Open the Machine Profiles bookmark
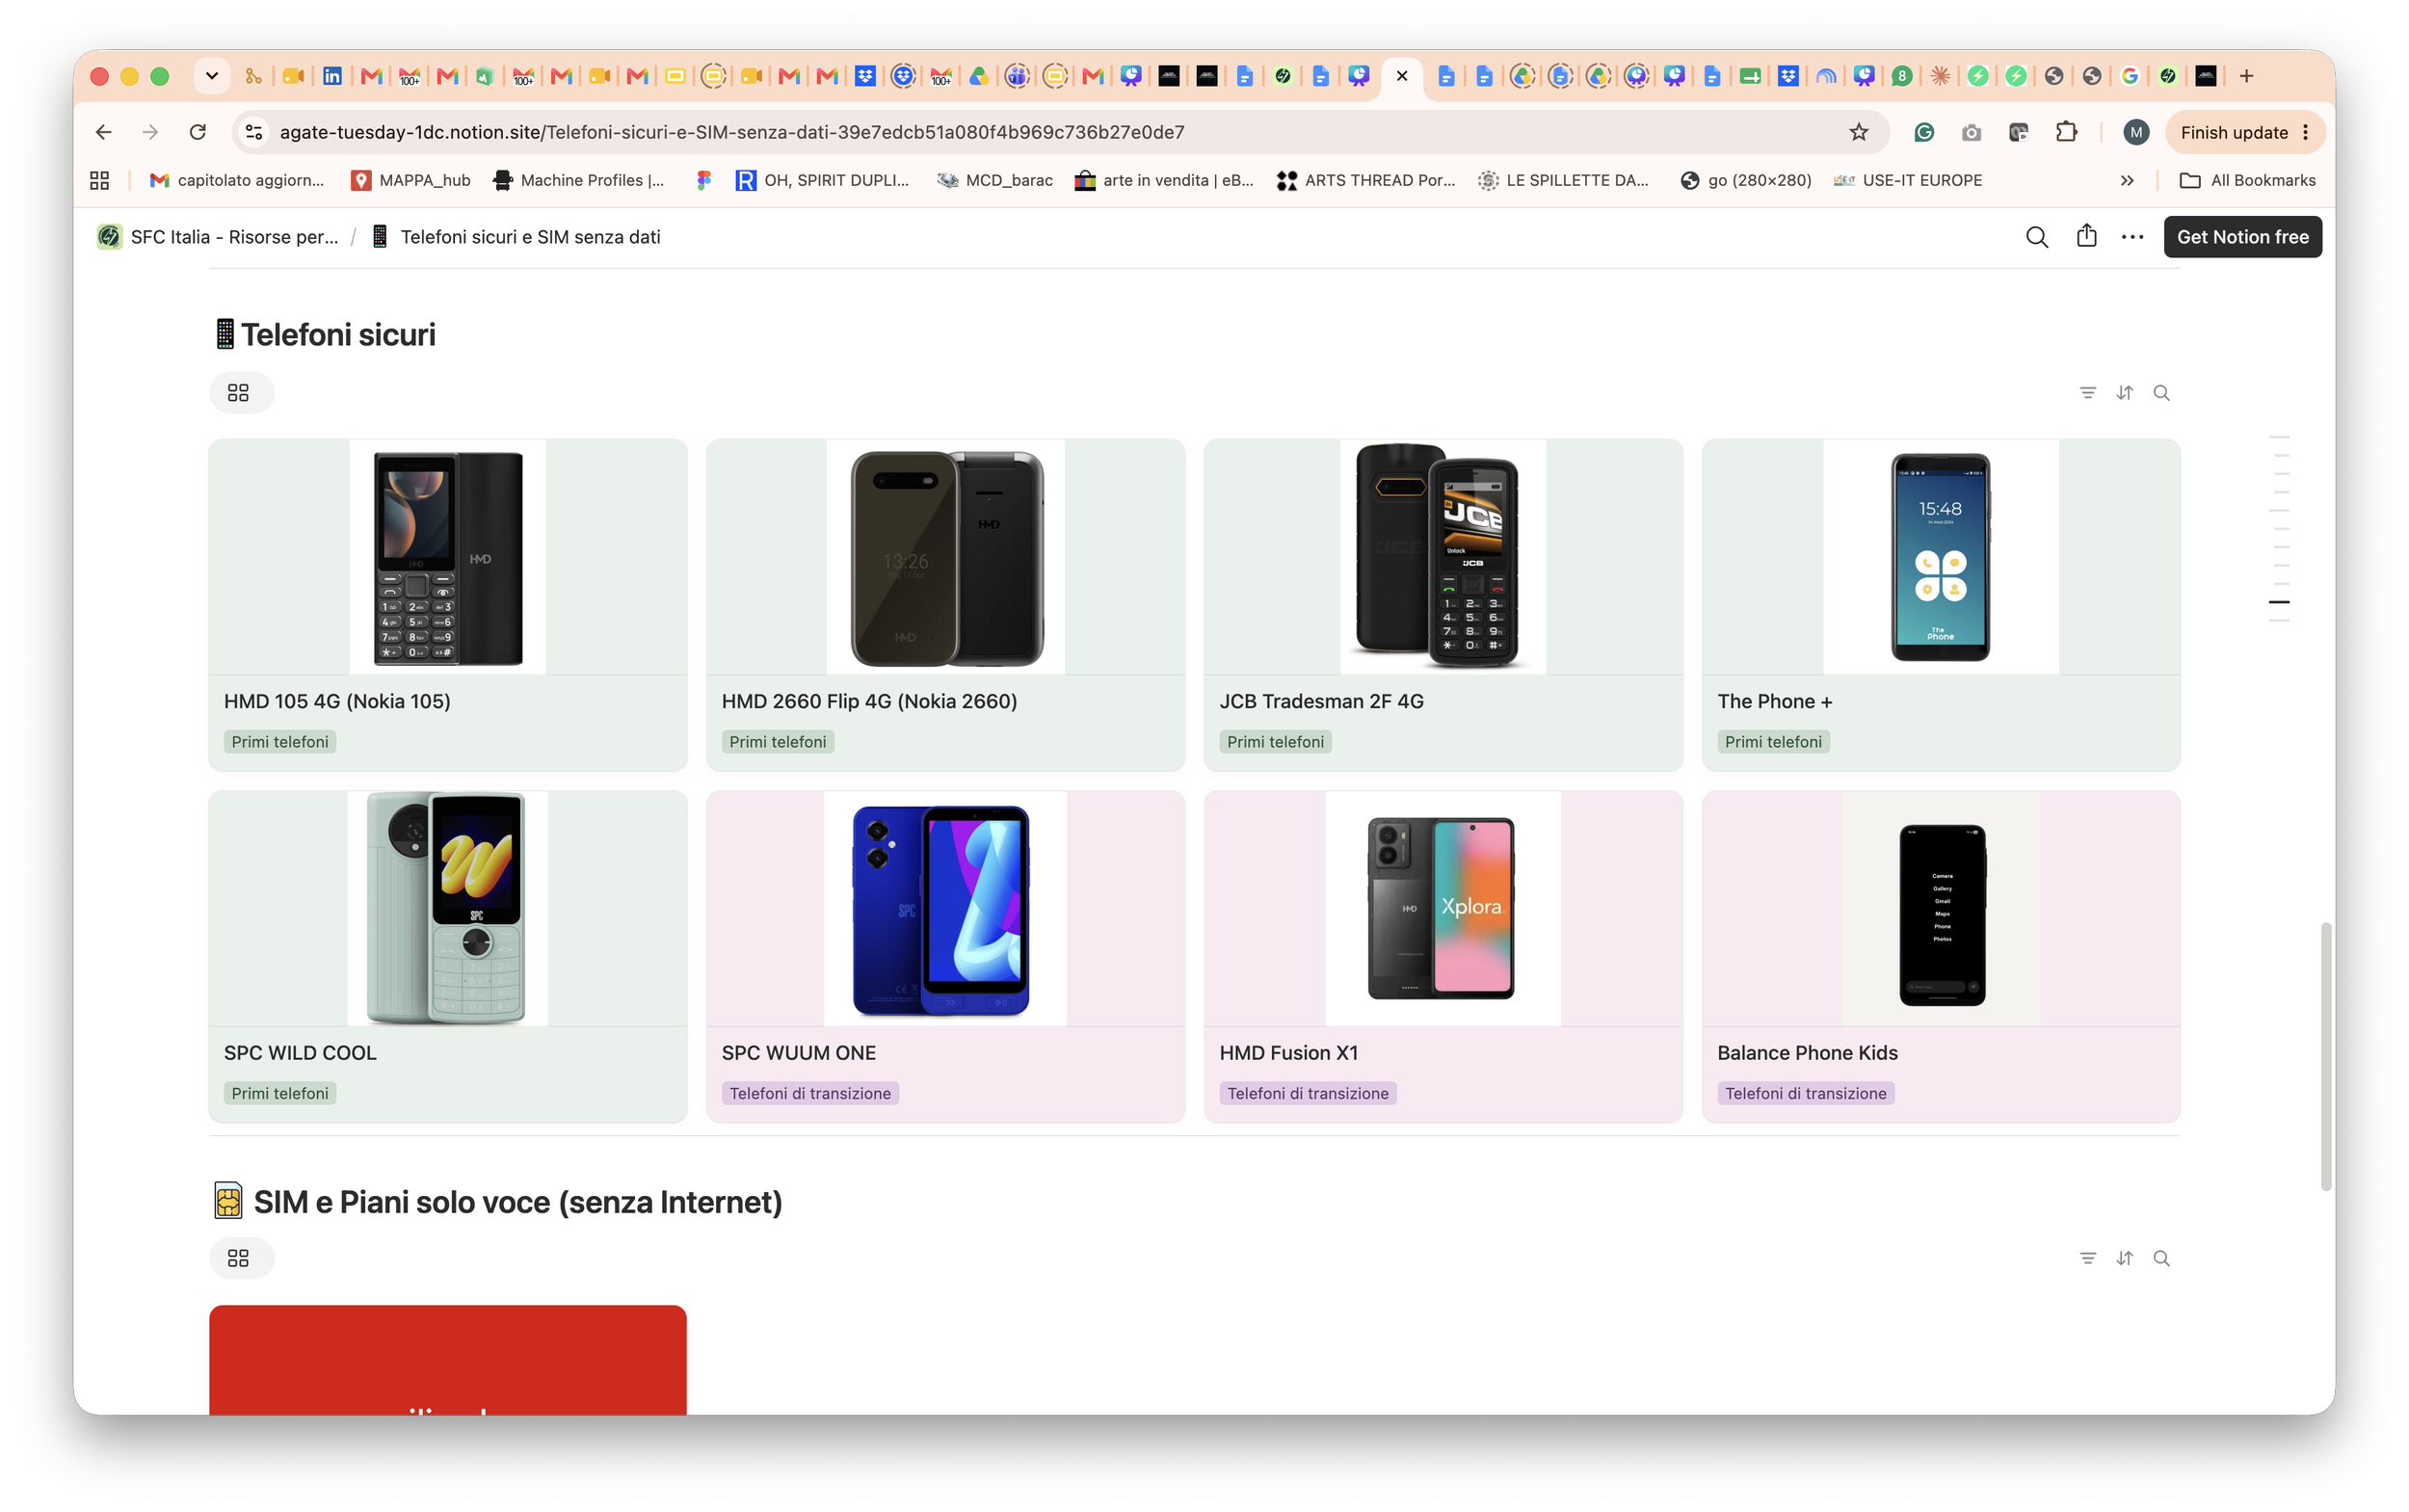Image resolution: width=2409 pixels, height=1512 pixels. (x=578, y=180)
